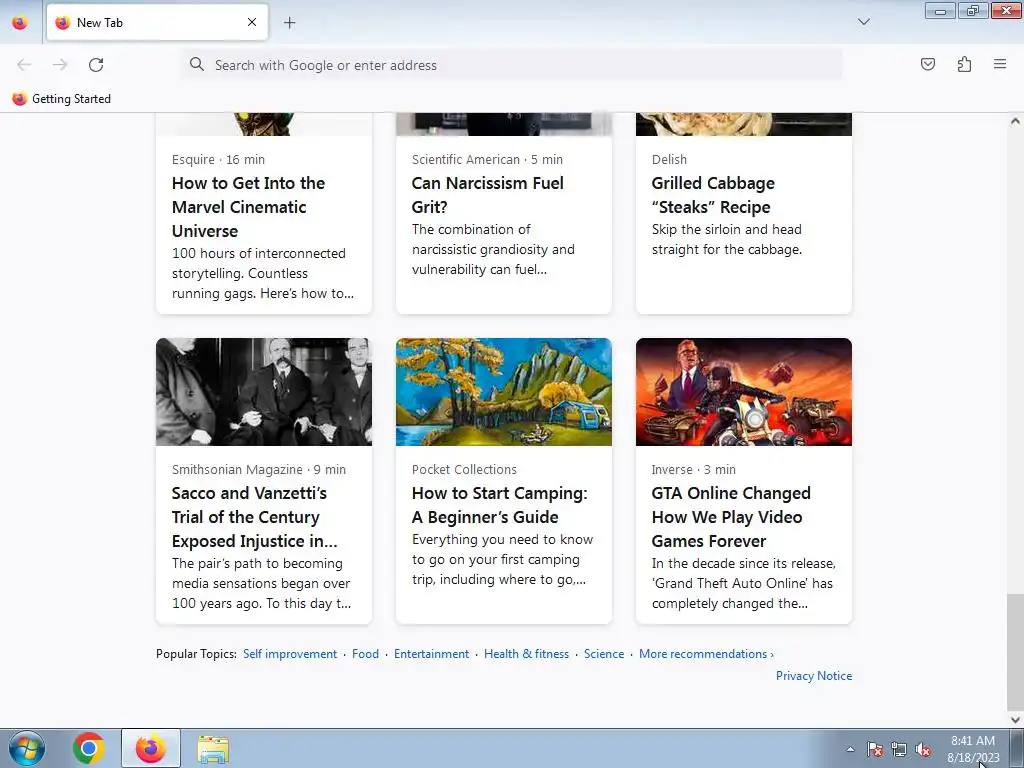Open the Privacy Notice link
This screenshot has width=1024, height=768.
[814, 676]
